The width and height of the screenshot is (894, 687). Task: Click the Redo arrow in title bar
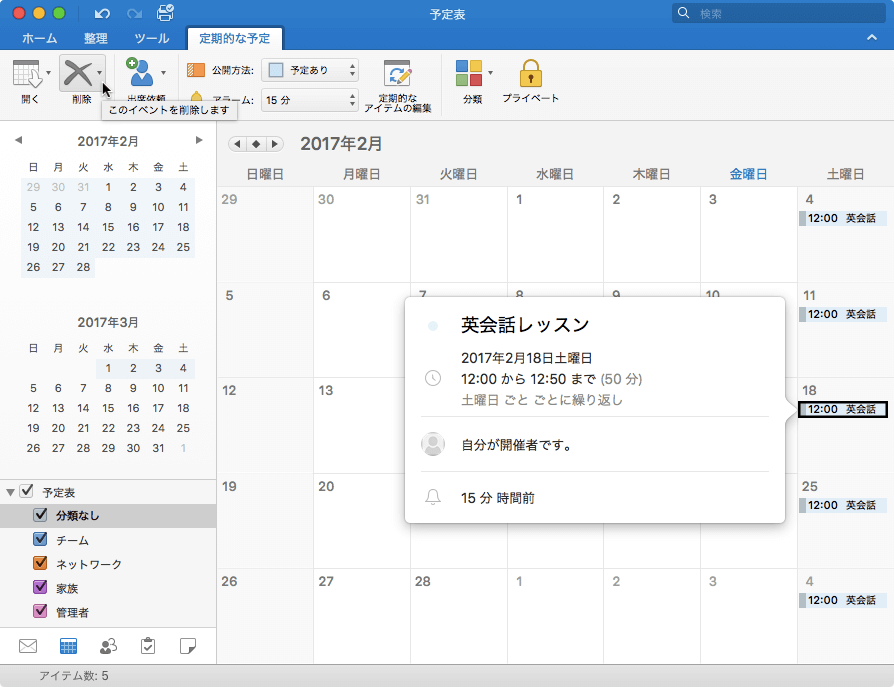point(135,13)
